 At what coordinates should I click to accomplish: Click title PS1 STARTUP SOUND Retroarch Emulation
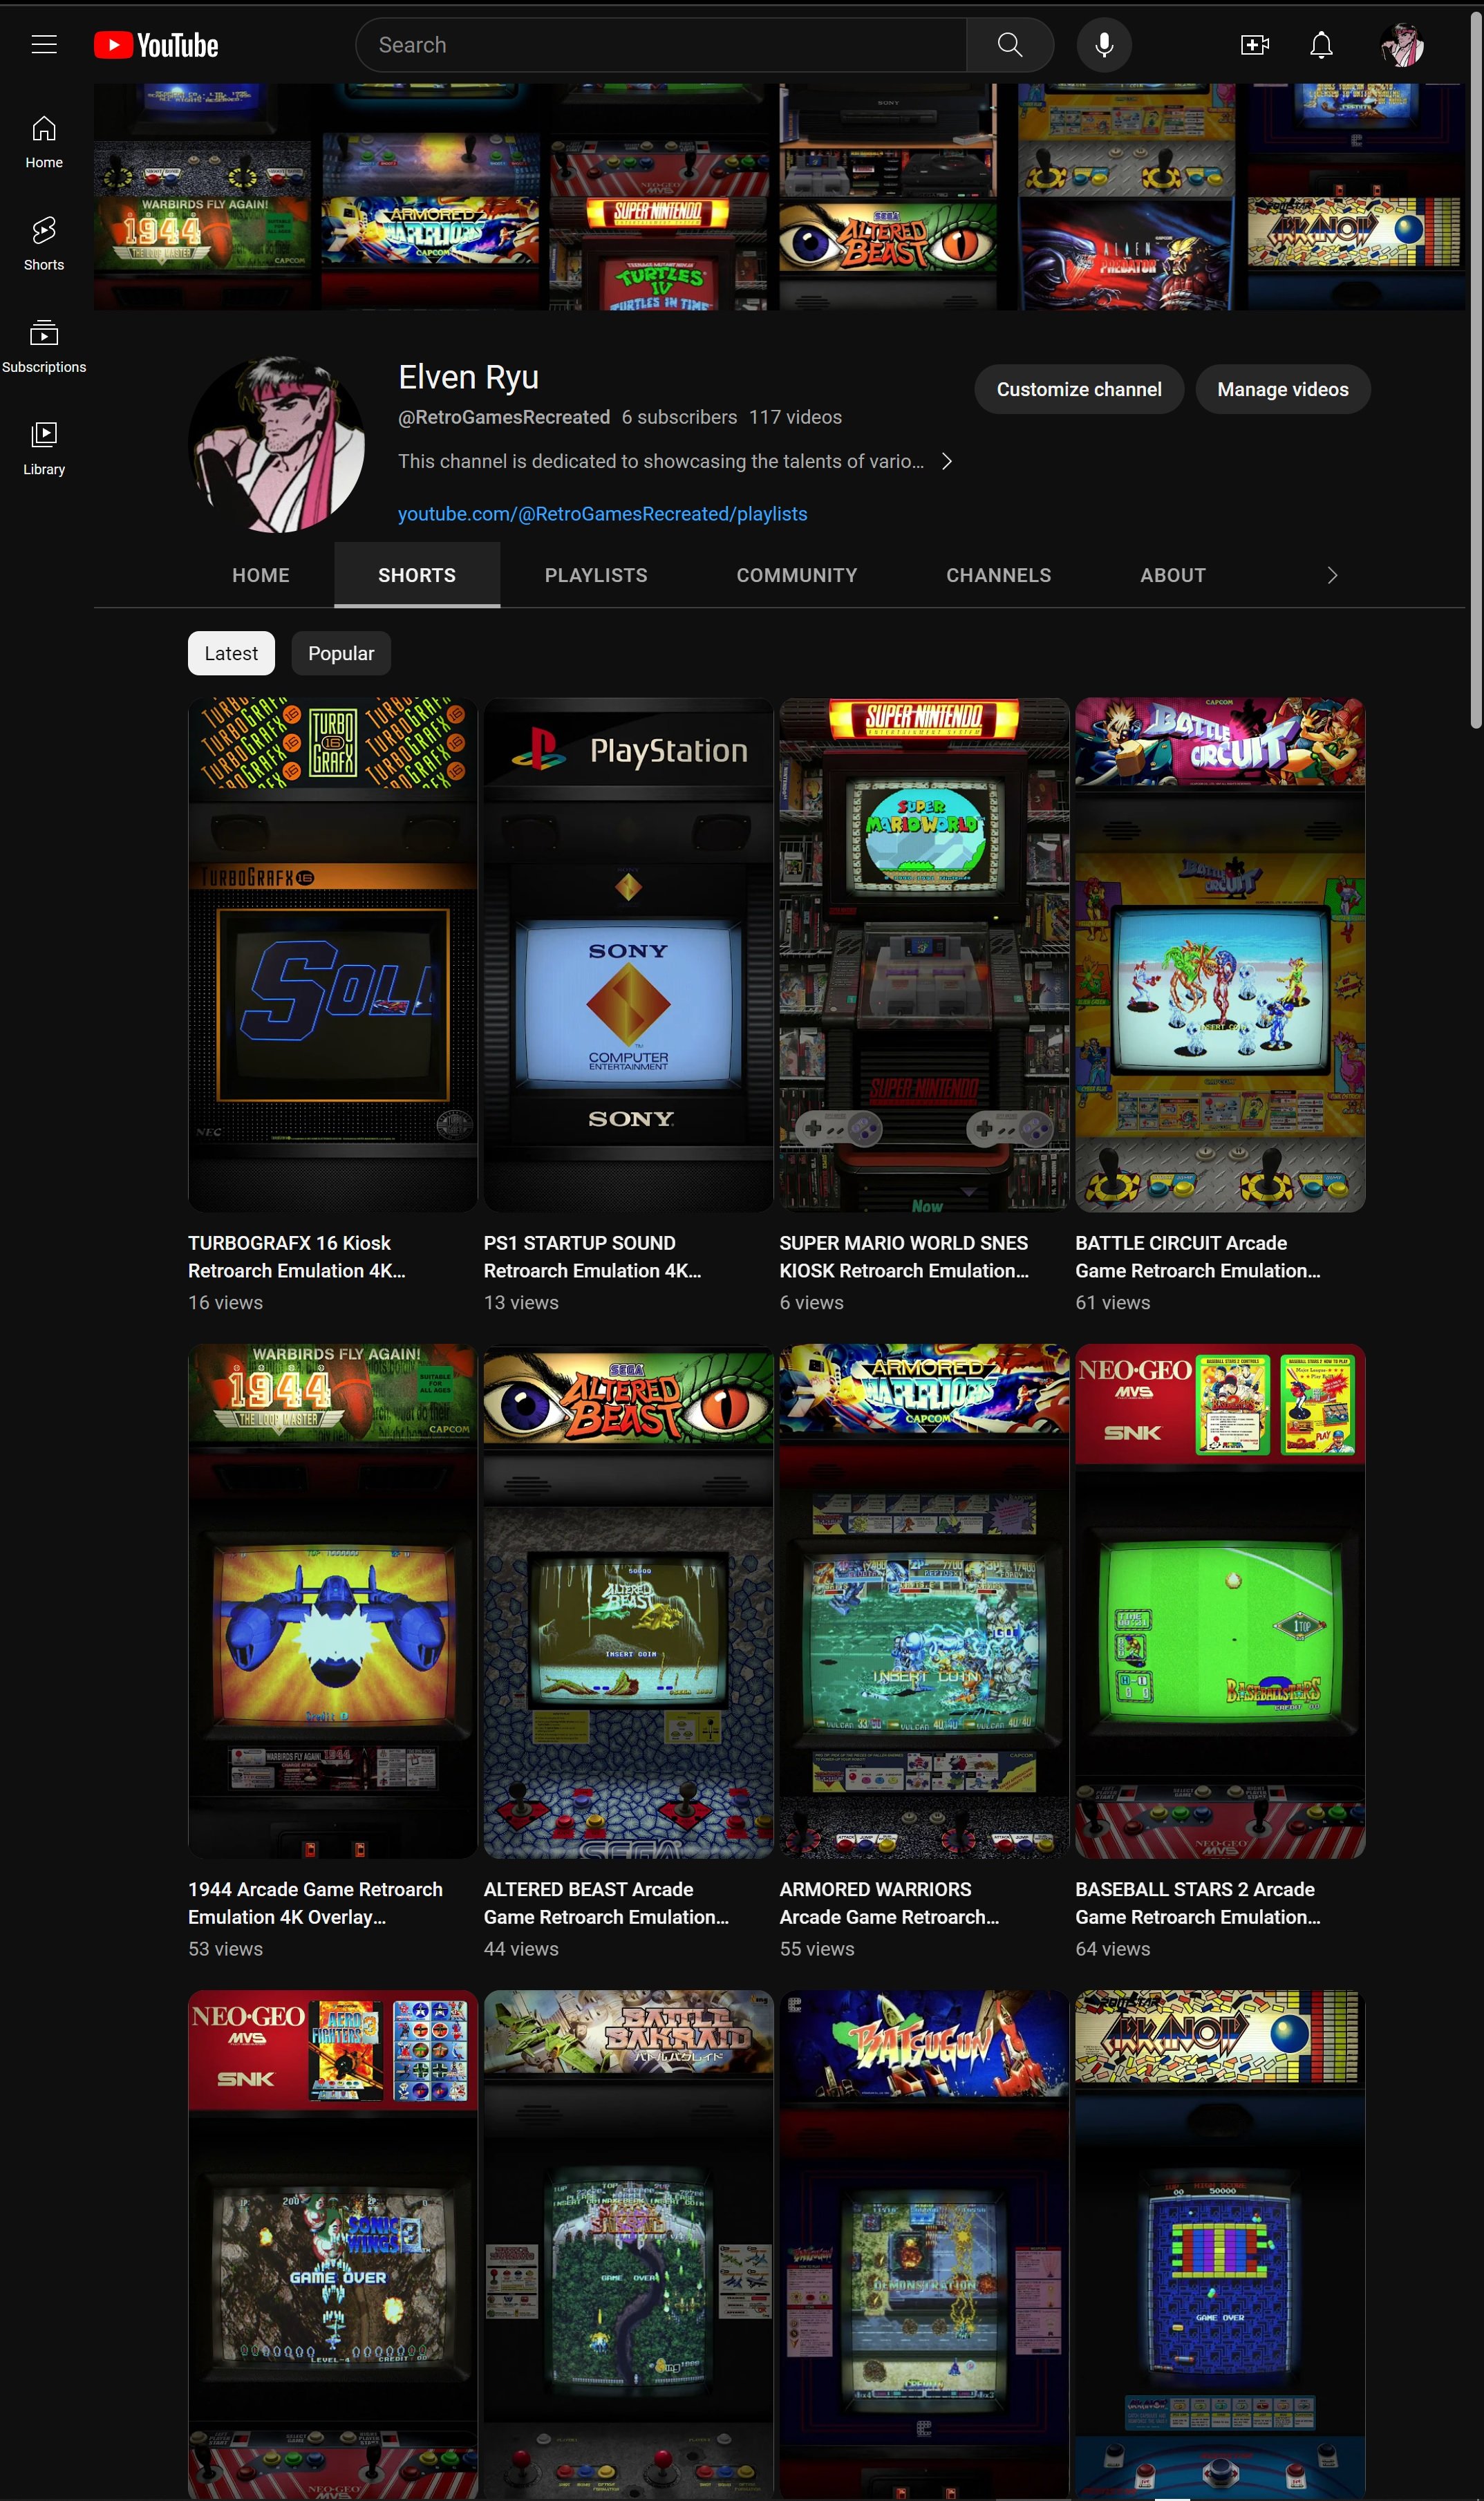pyautogui.click(x=593, y=1256)
